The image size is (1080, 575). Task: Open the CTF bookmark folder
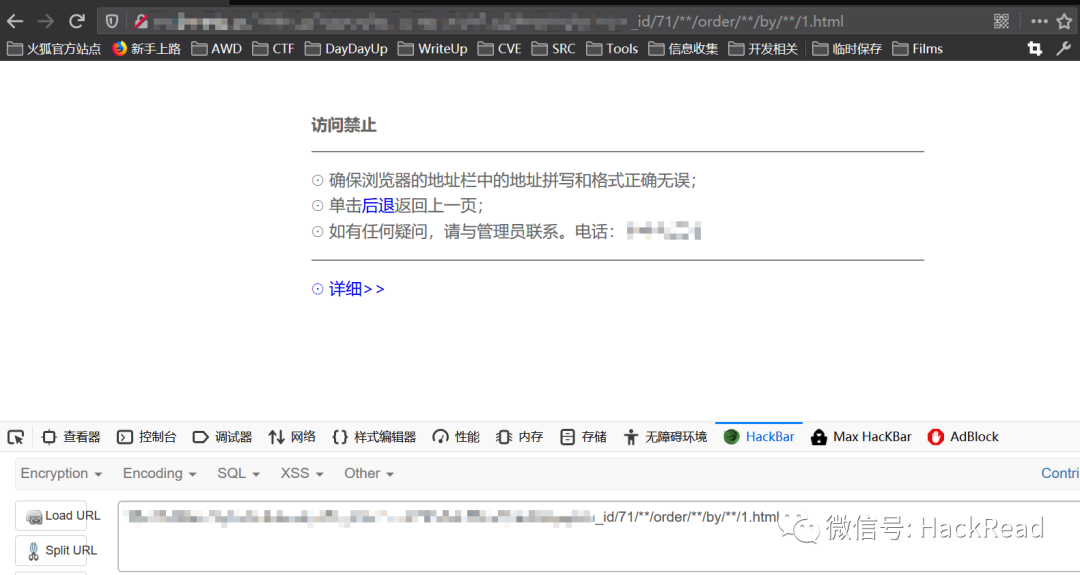(273, 49)
